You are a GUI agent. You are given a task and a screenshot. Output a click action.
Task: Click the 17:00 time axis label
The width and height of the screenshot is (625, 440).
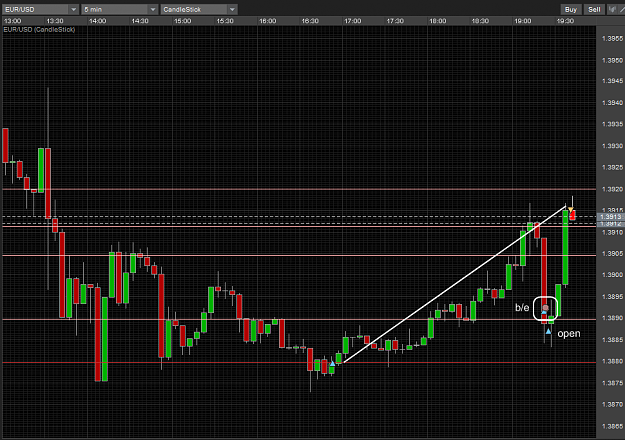352,21
